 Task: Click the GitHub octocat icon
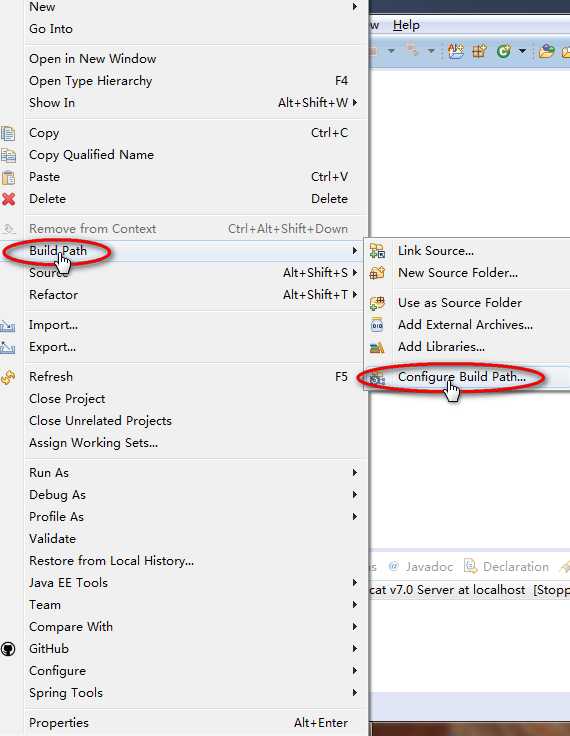[x=8, y=649]
